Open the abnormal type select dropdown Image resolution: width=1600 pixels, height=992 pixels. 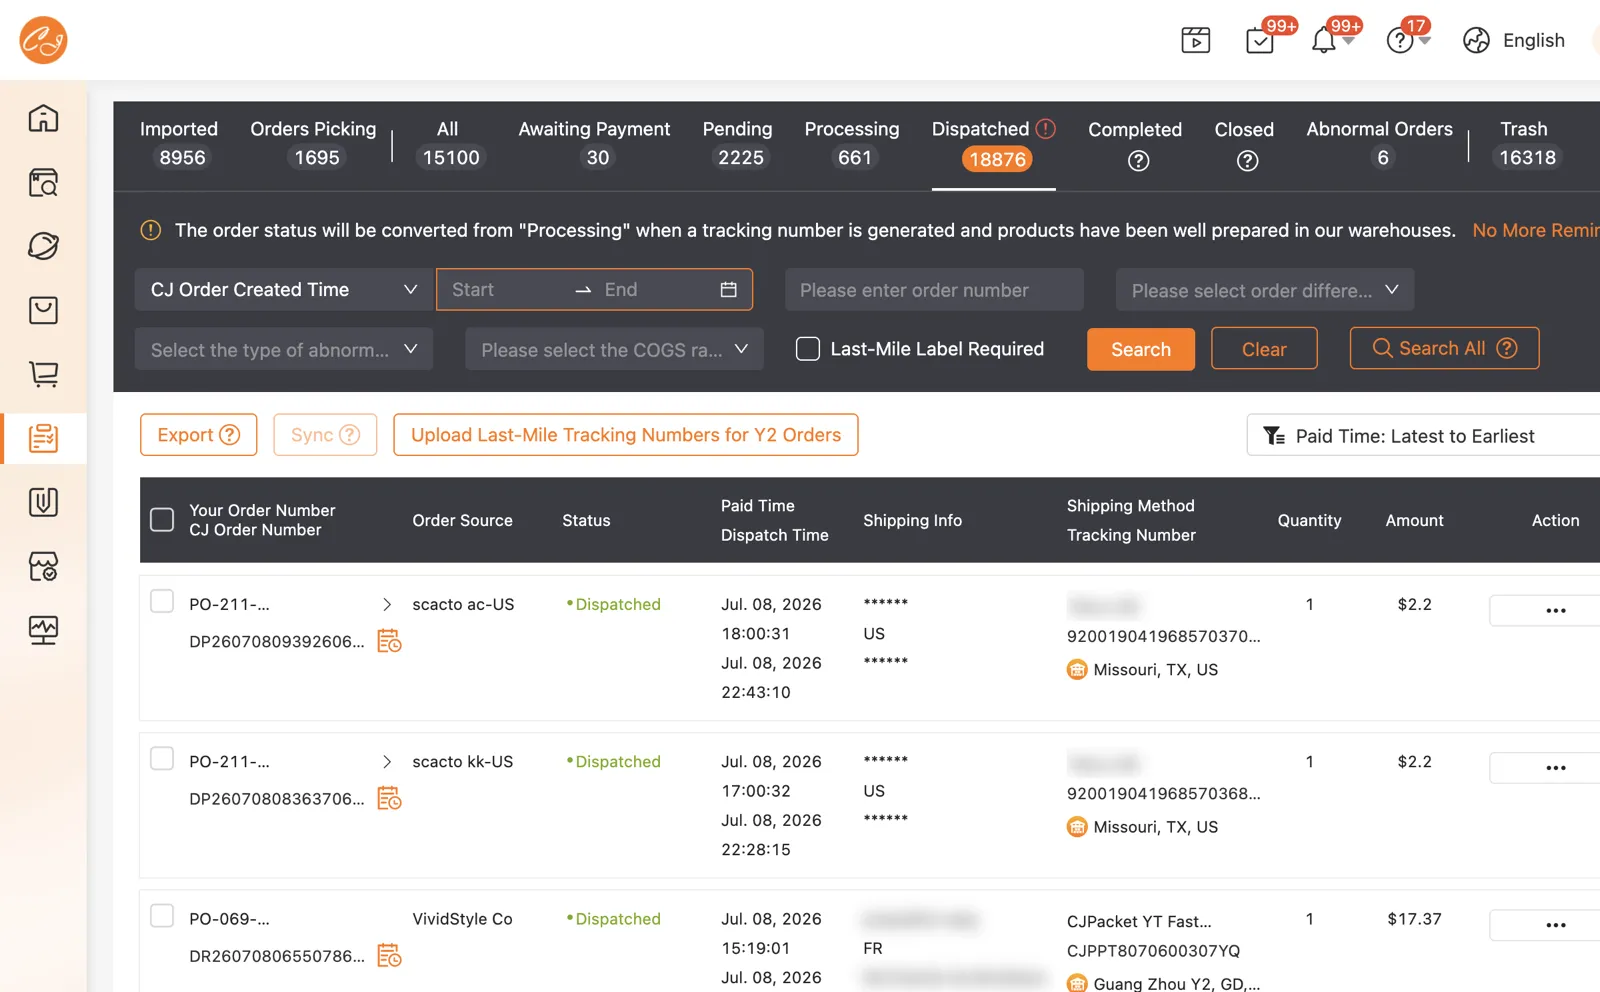point(284,349)
